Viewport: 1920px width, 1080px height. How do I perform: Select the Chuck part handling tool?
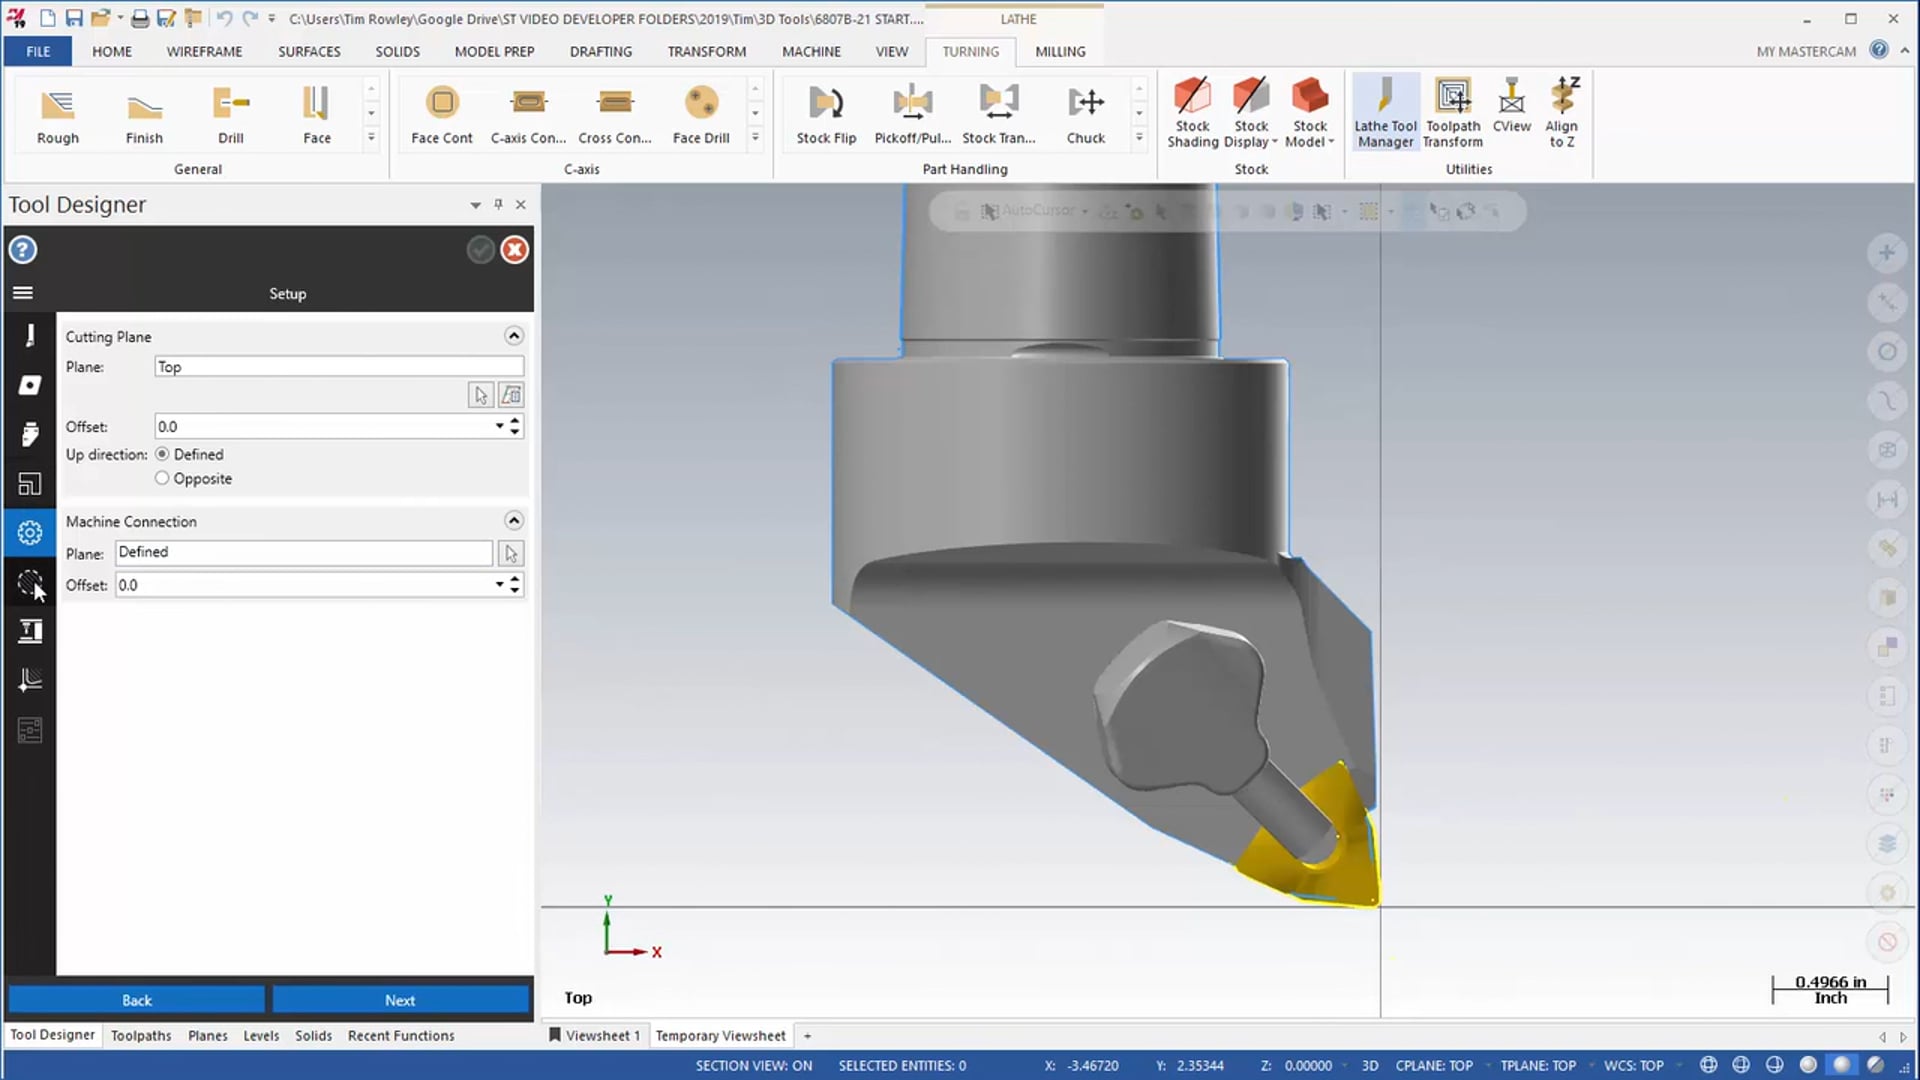pyautogui.click(x=1086, y=115)
